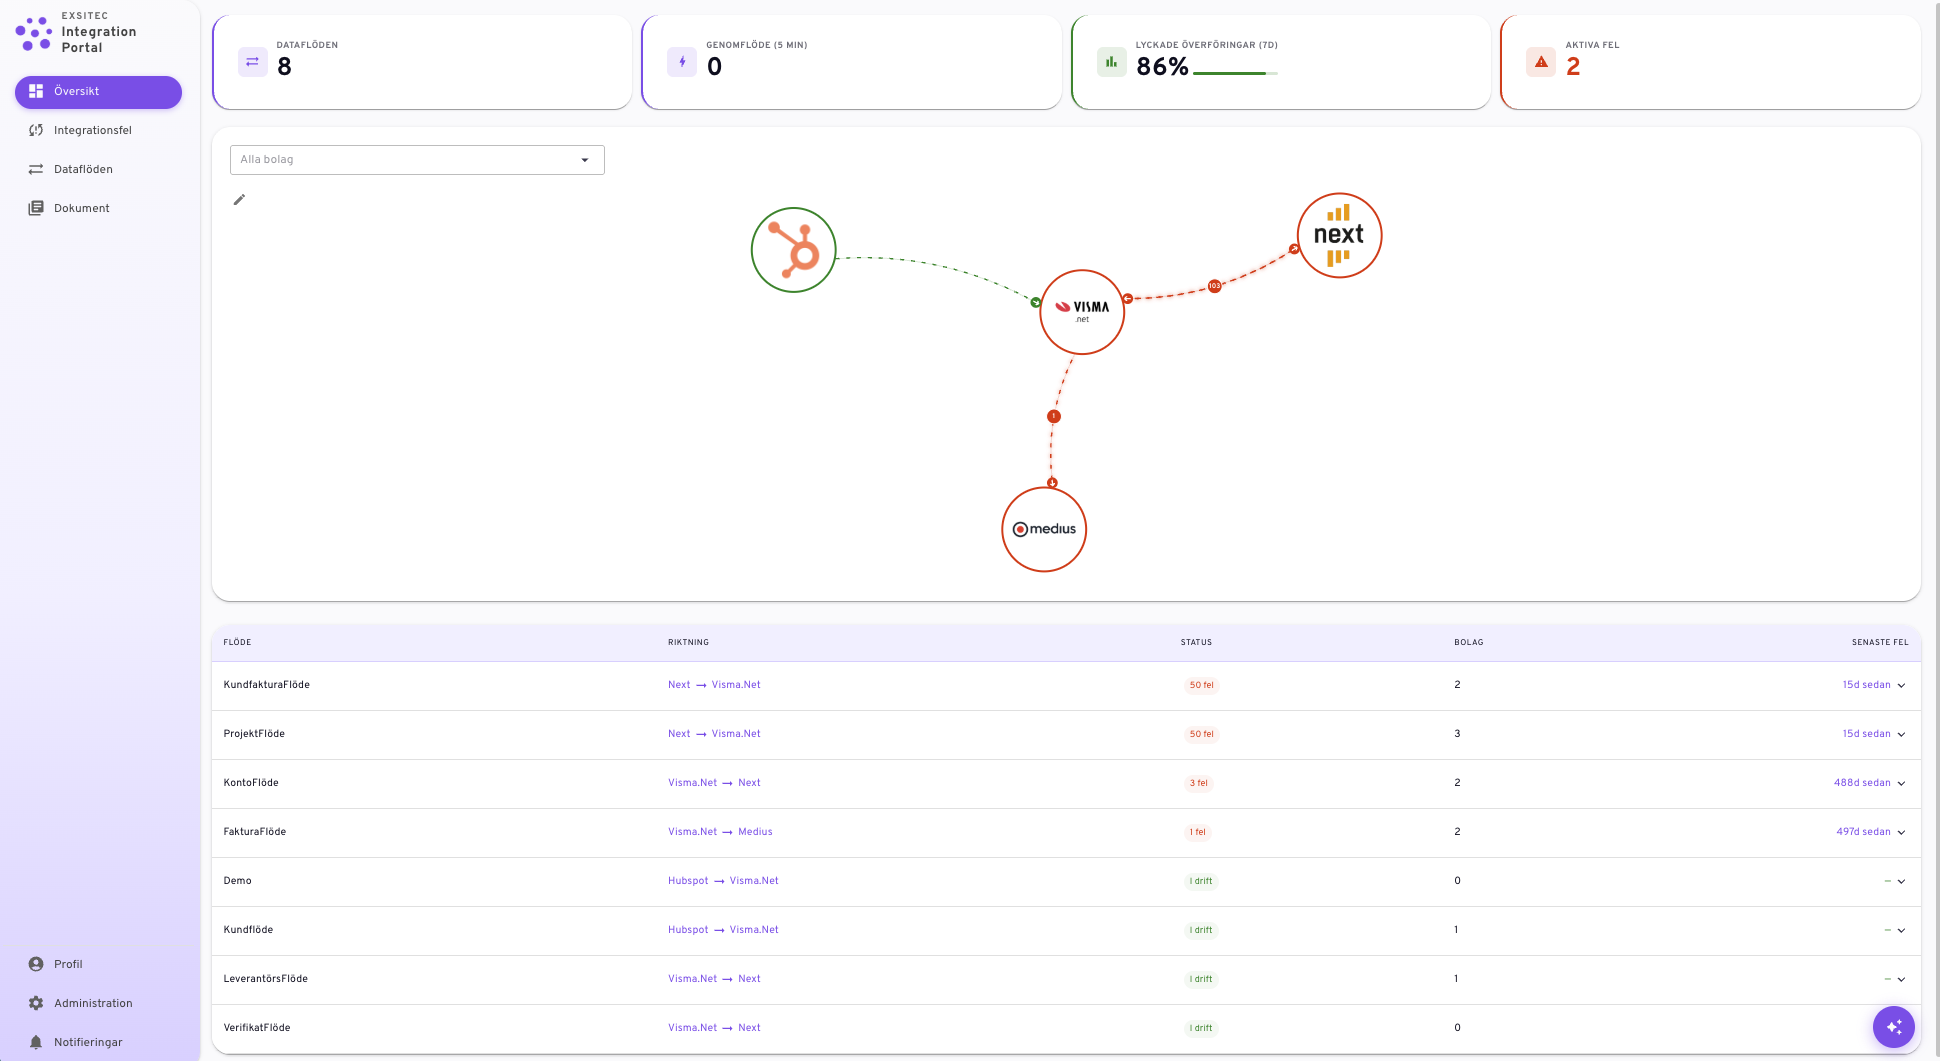Viewport: 1940px width, 1061px height.
Task: Expand the Demo row
Action: coord(1901,882)
